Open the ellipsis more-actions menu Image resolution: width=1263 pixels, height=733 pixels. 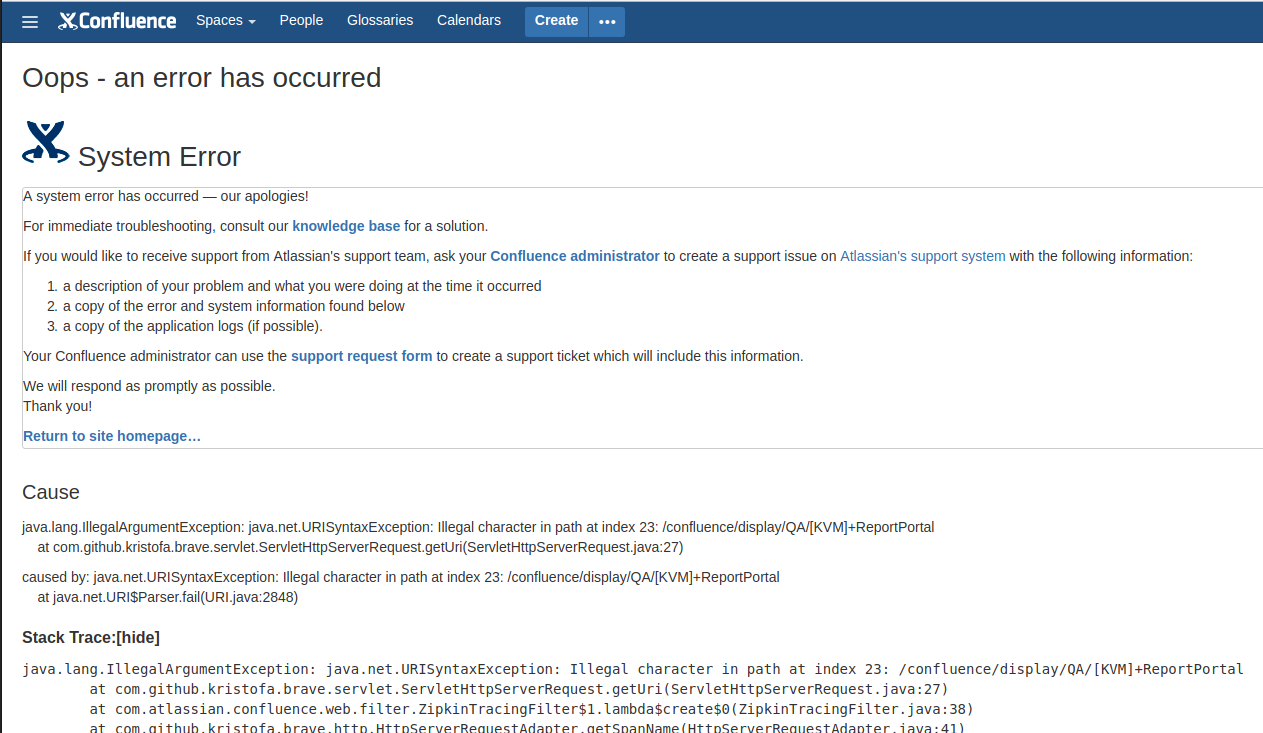(607, 21)
